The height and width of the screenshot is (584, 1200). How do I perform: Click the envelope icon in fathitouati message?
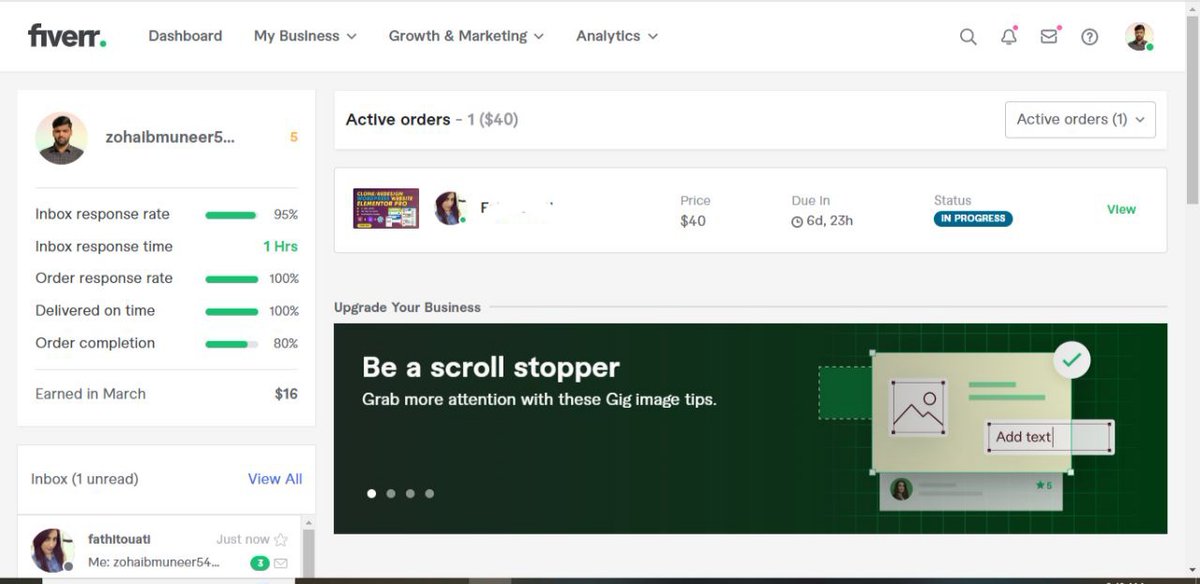[x=281, y=563]
